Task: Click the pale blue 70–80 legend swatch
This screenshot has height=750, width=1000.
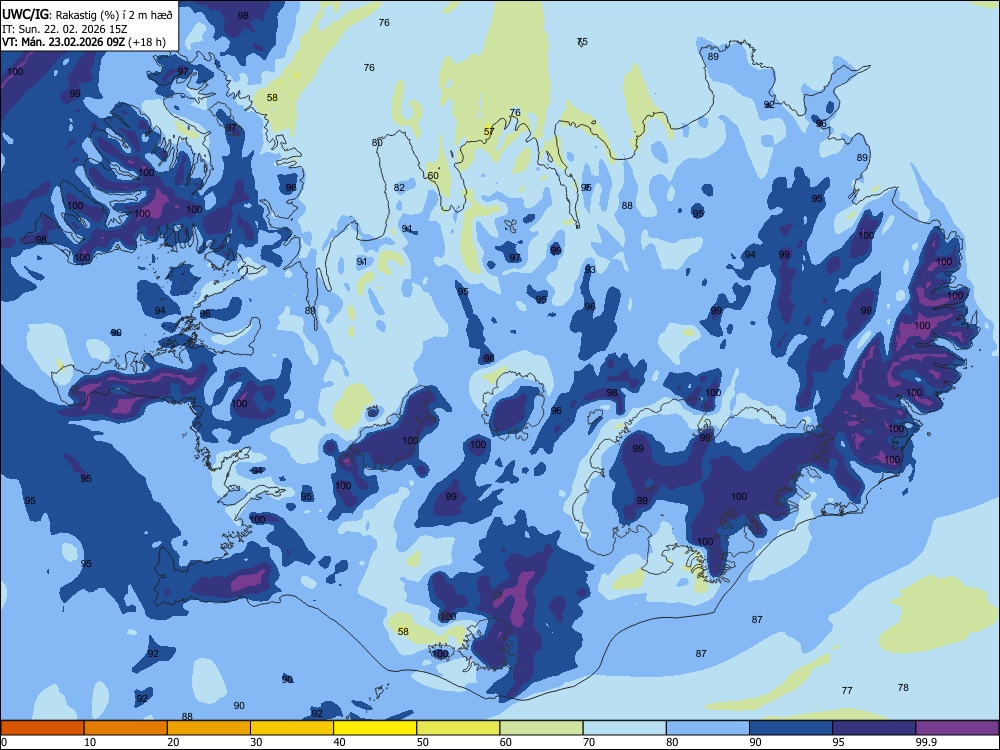Action: pyautogui.click(x=624, y=728)
